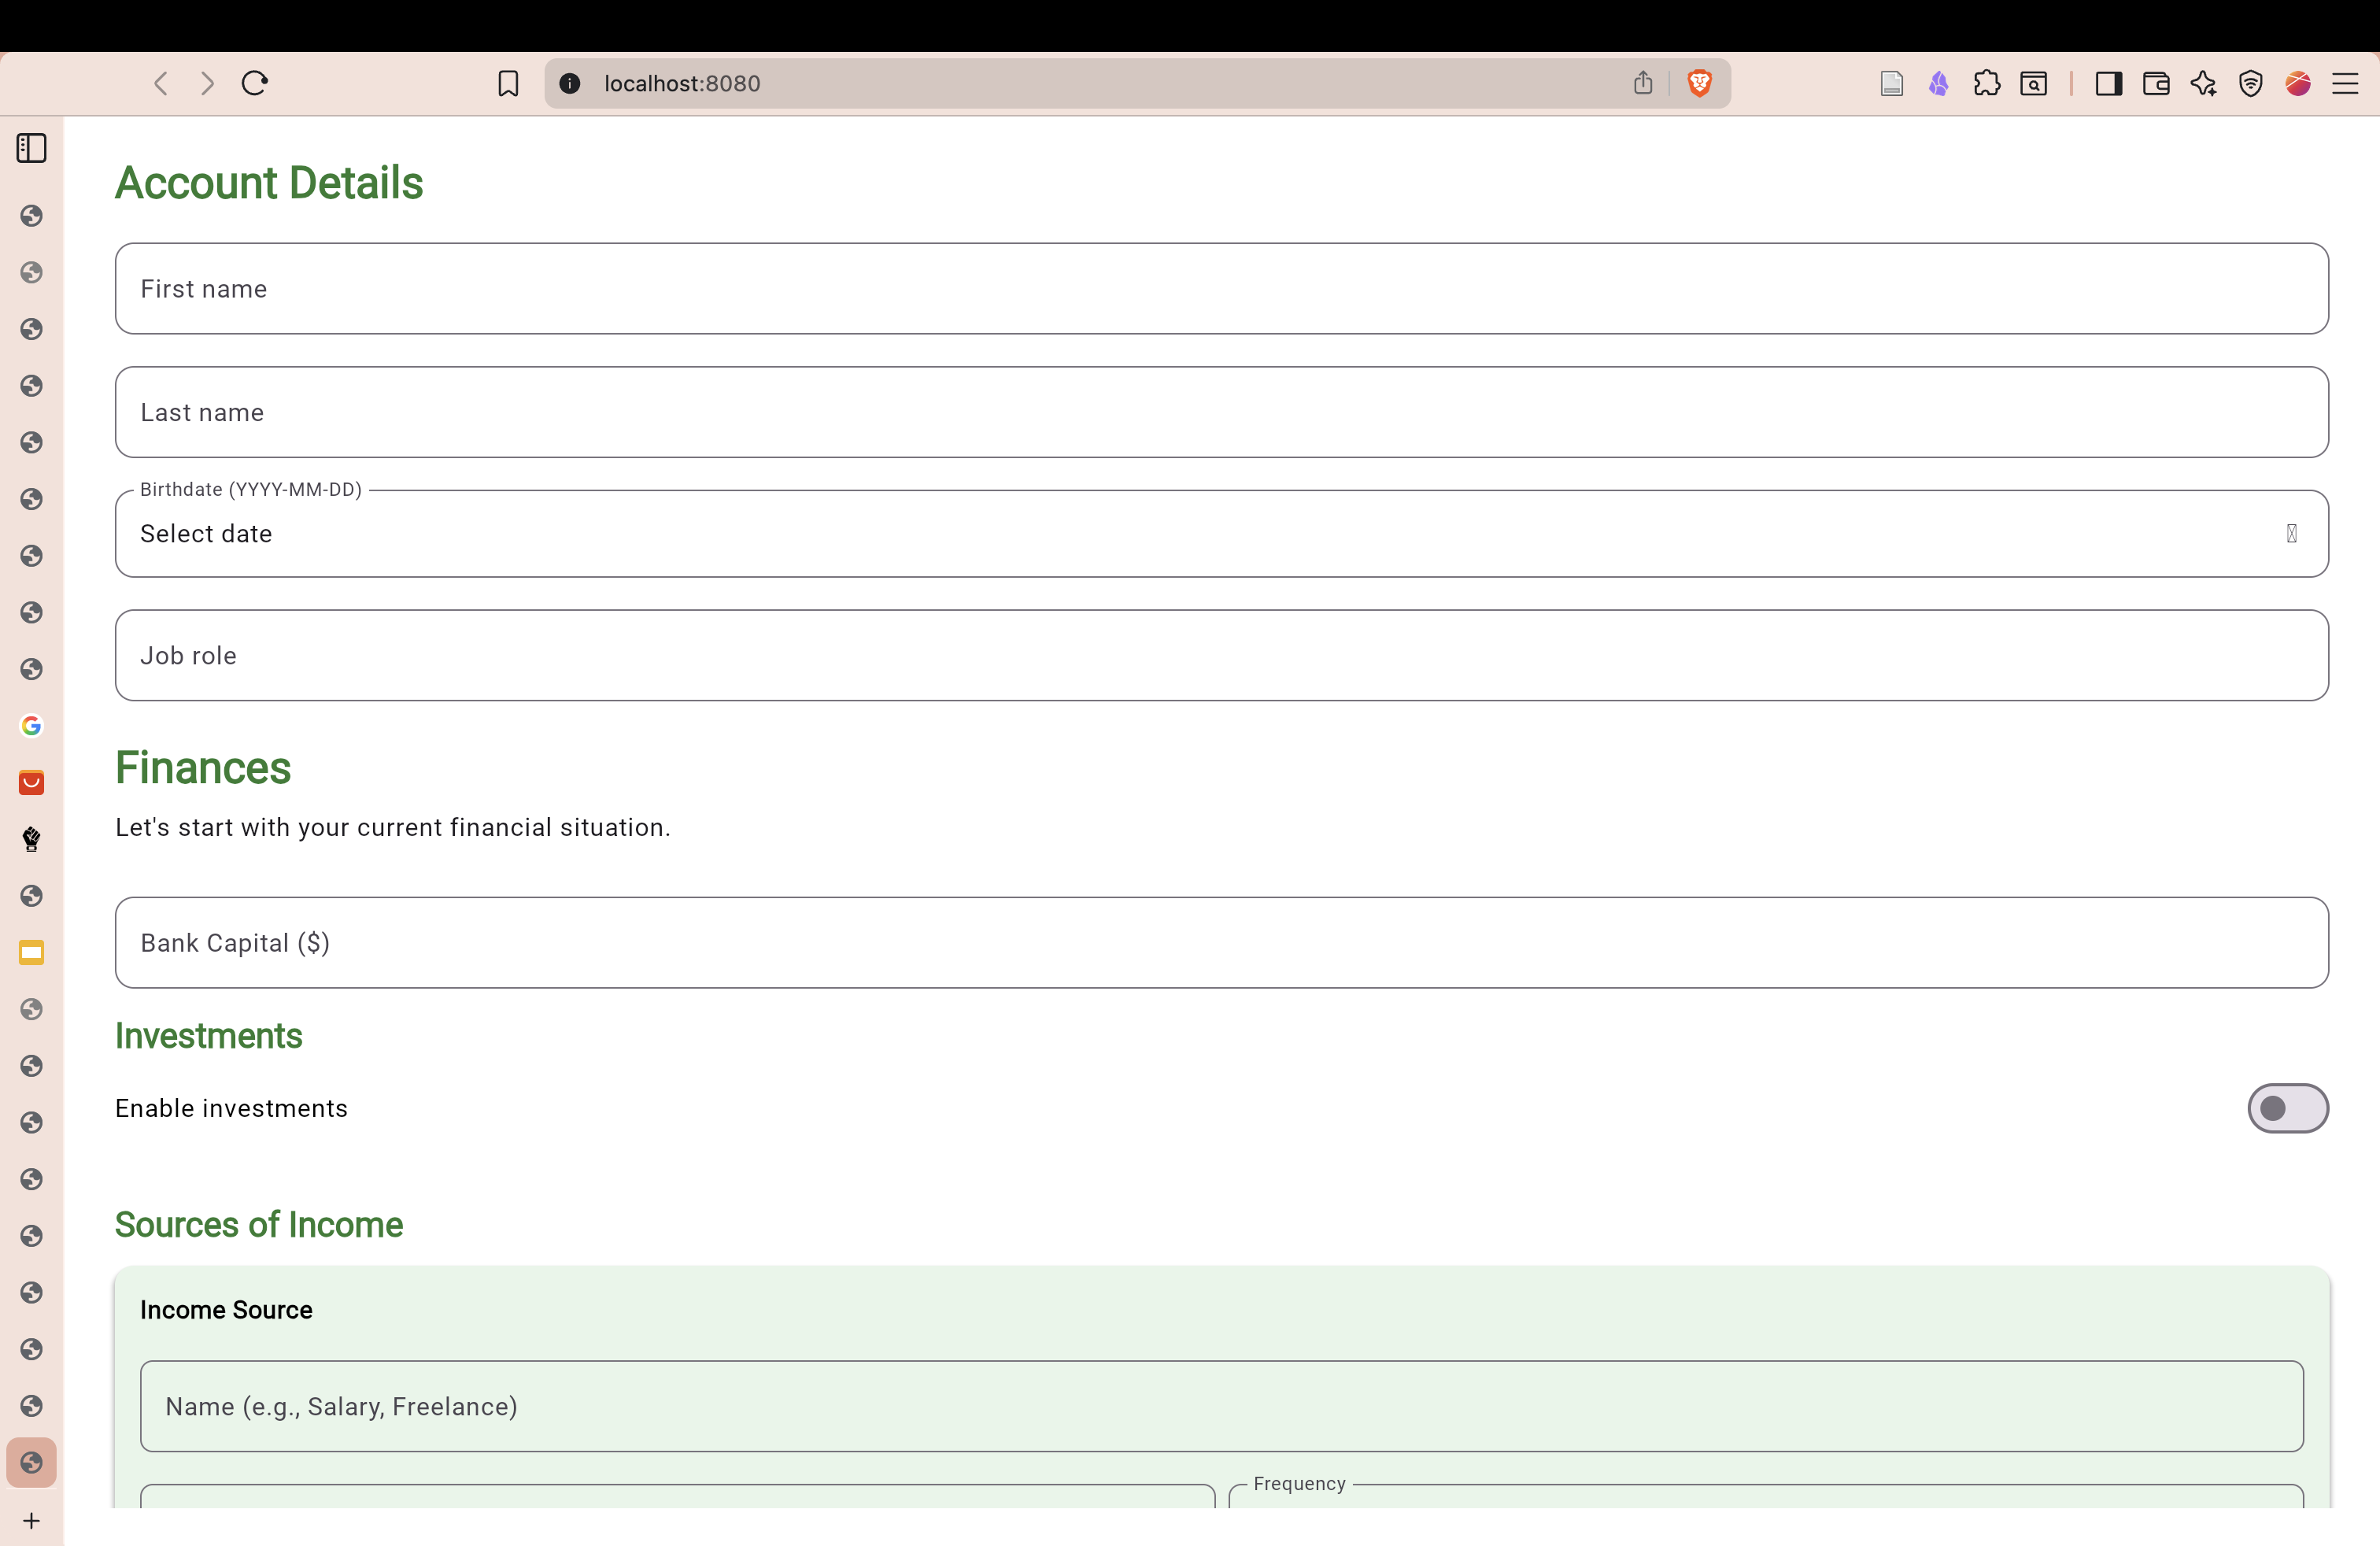Click the user profile avatar button
The image size is (2380, 1546).
2298,83
